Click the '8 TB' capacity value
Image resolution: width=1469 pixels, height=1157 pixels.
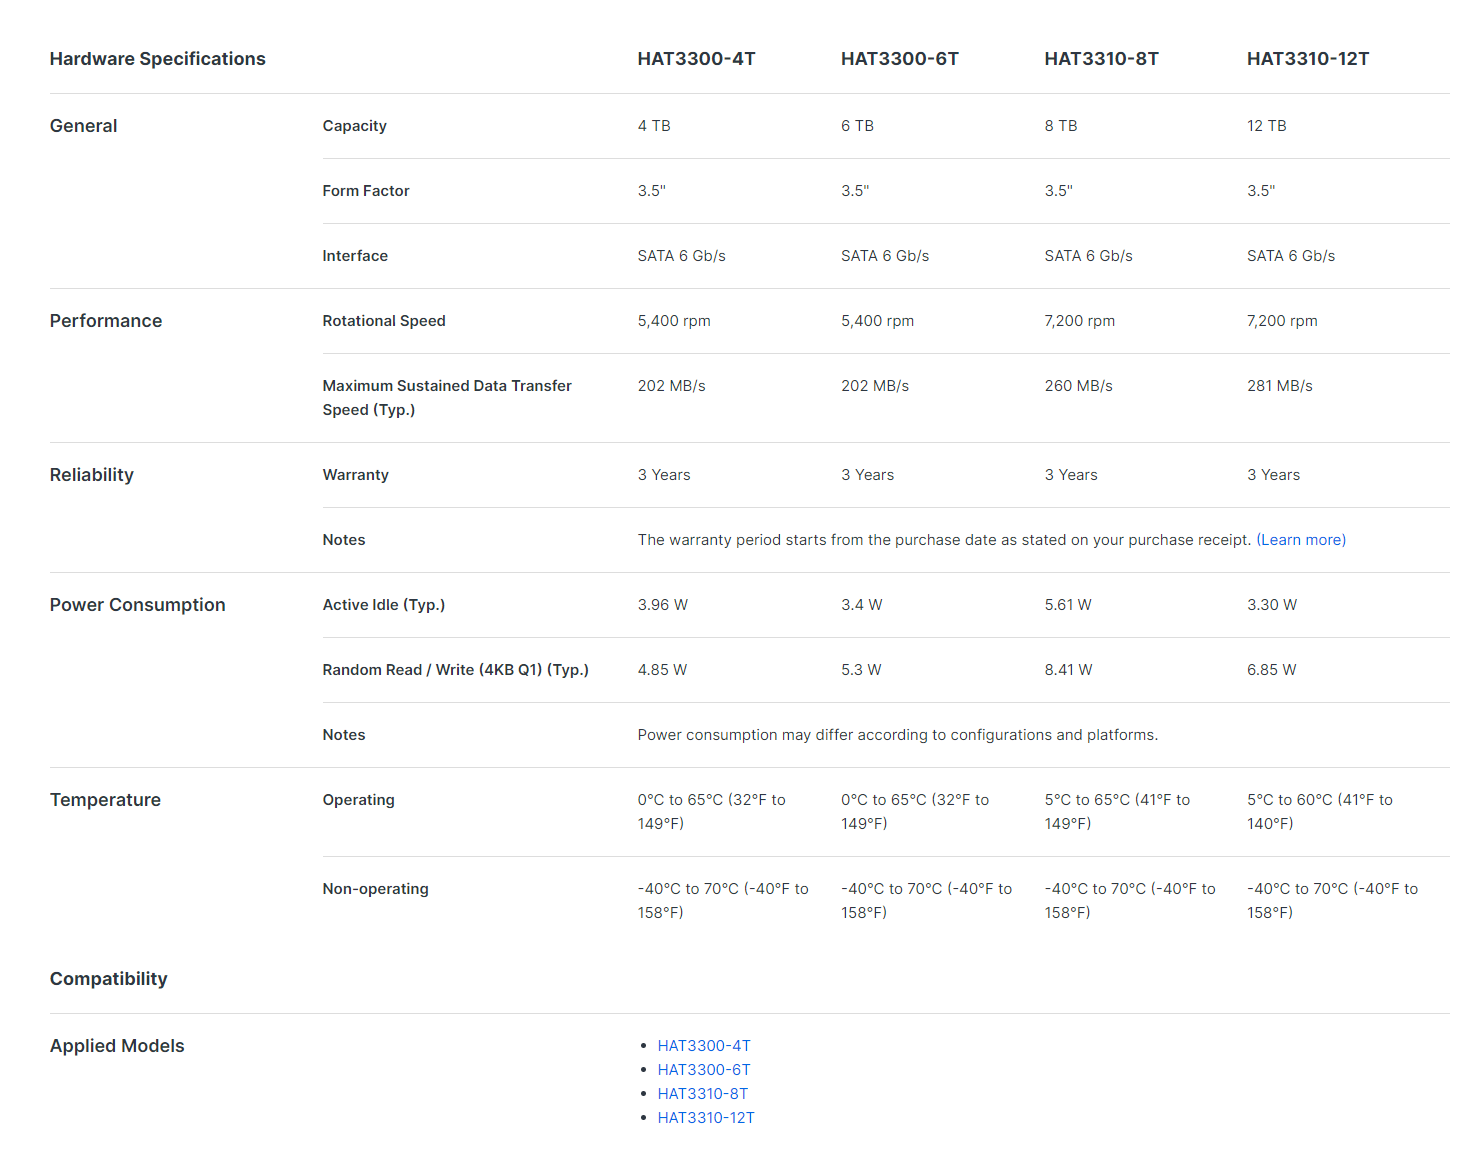pos(1061,126)
